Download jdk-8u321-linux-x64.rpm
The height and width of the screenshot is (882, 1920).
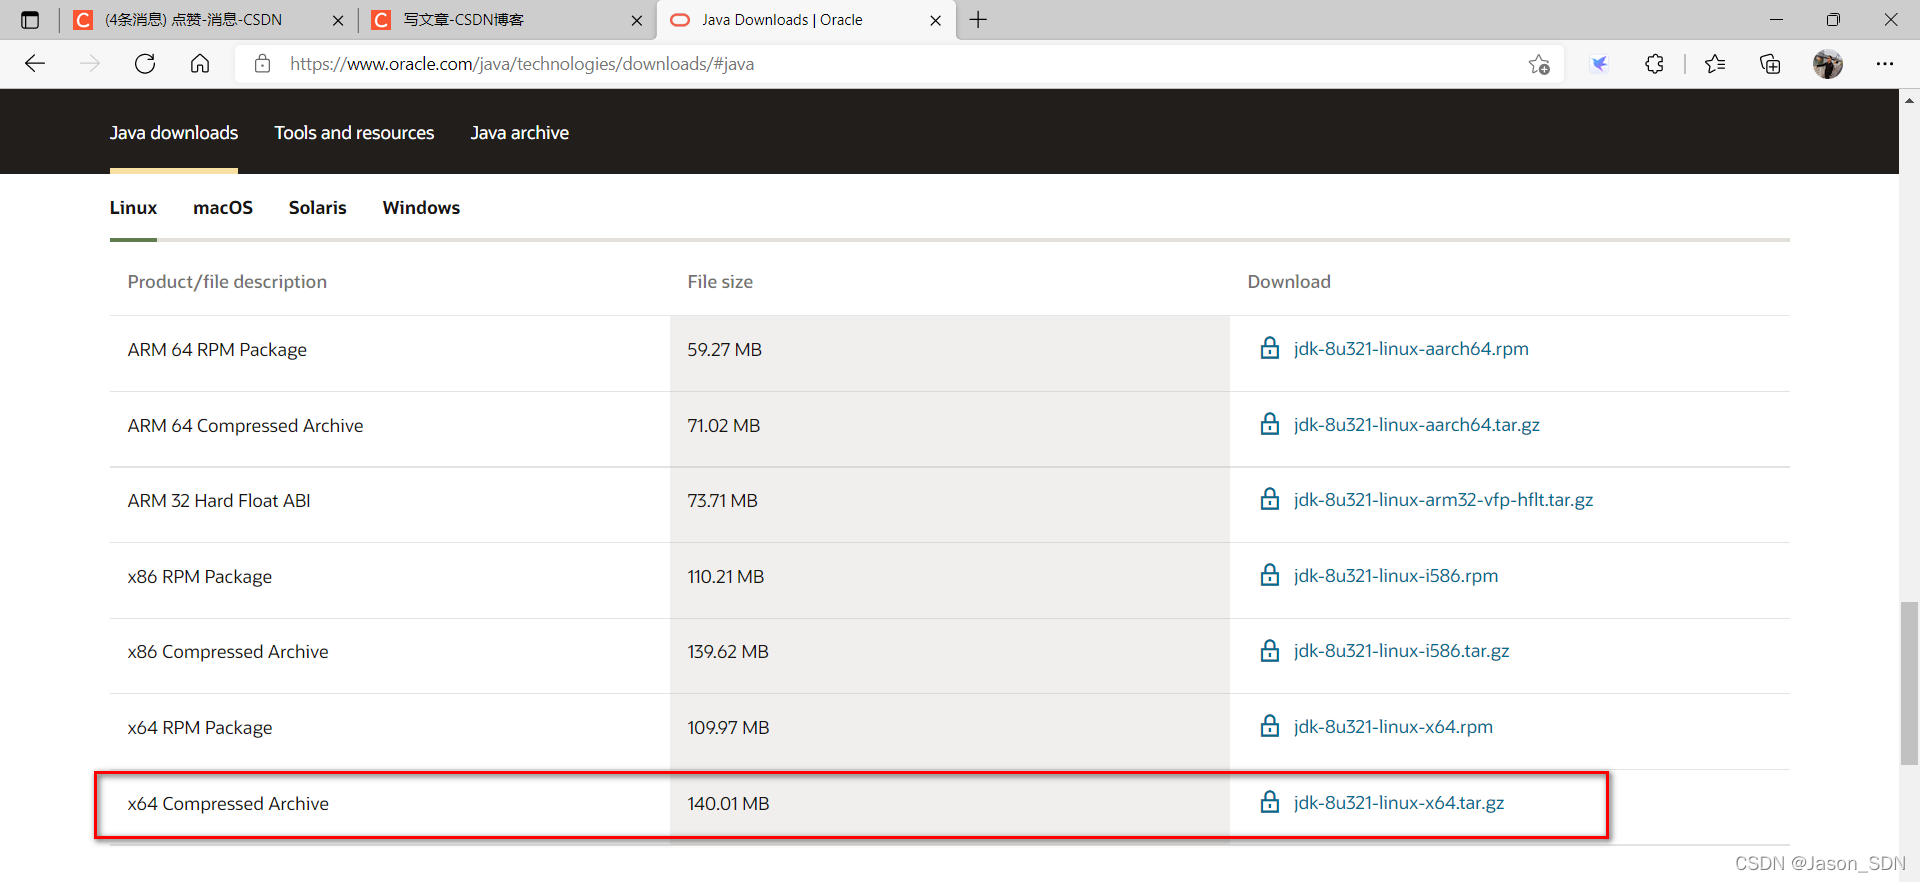click(x=1393, y=727)
